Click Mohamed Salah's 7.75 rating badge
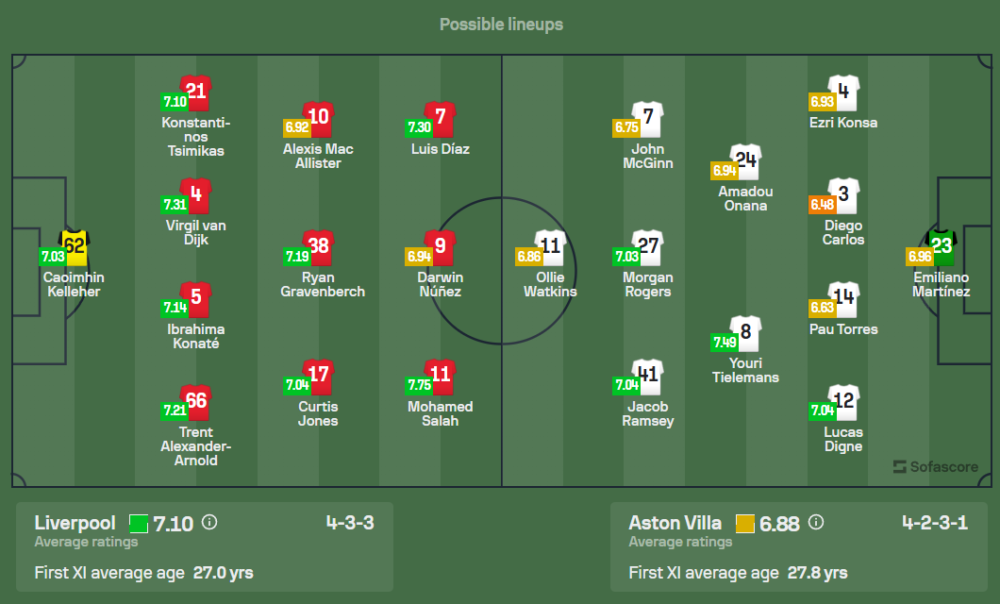 point(420,384)
